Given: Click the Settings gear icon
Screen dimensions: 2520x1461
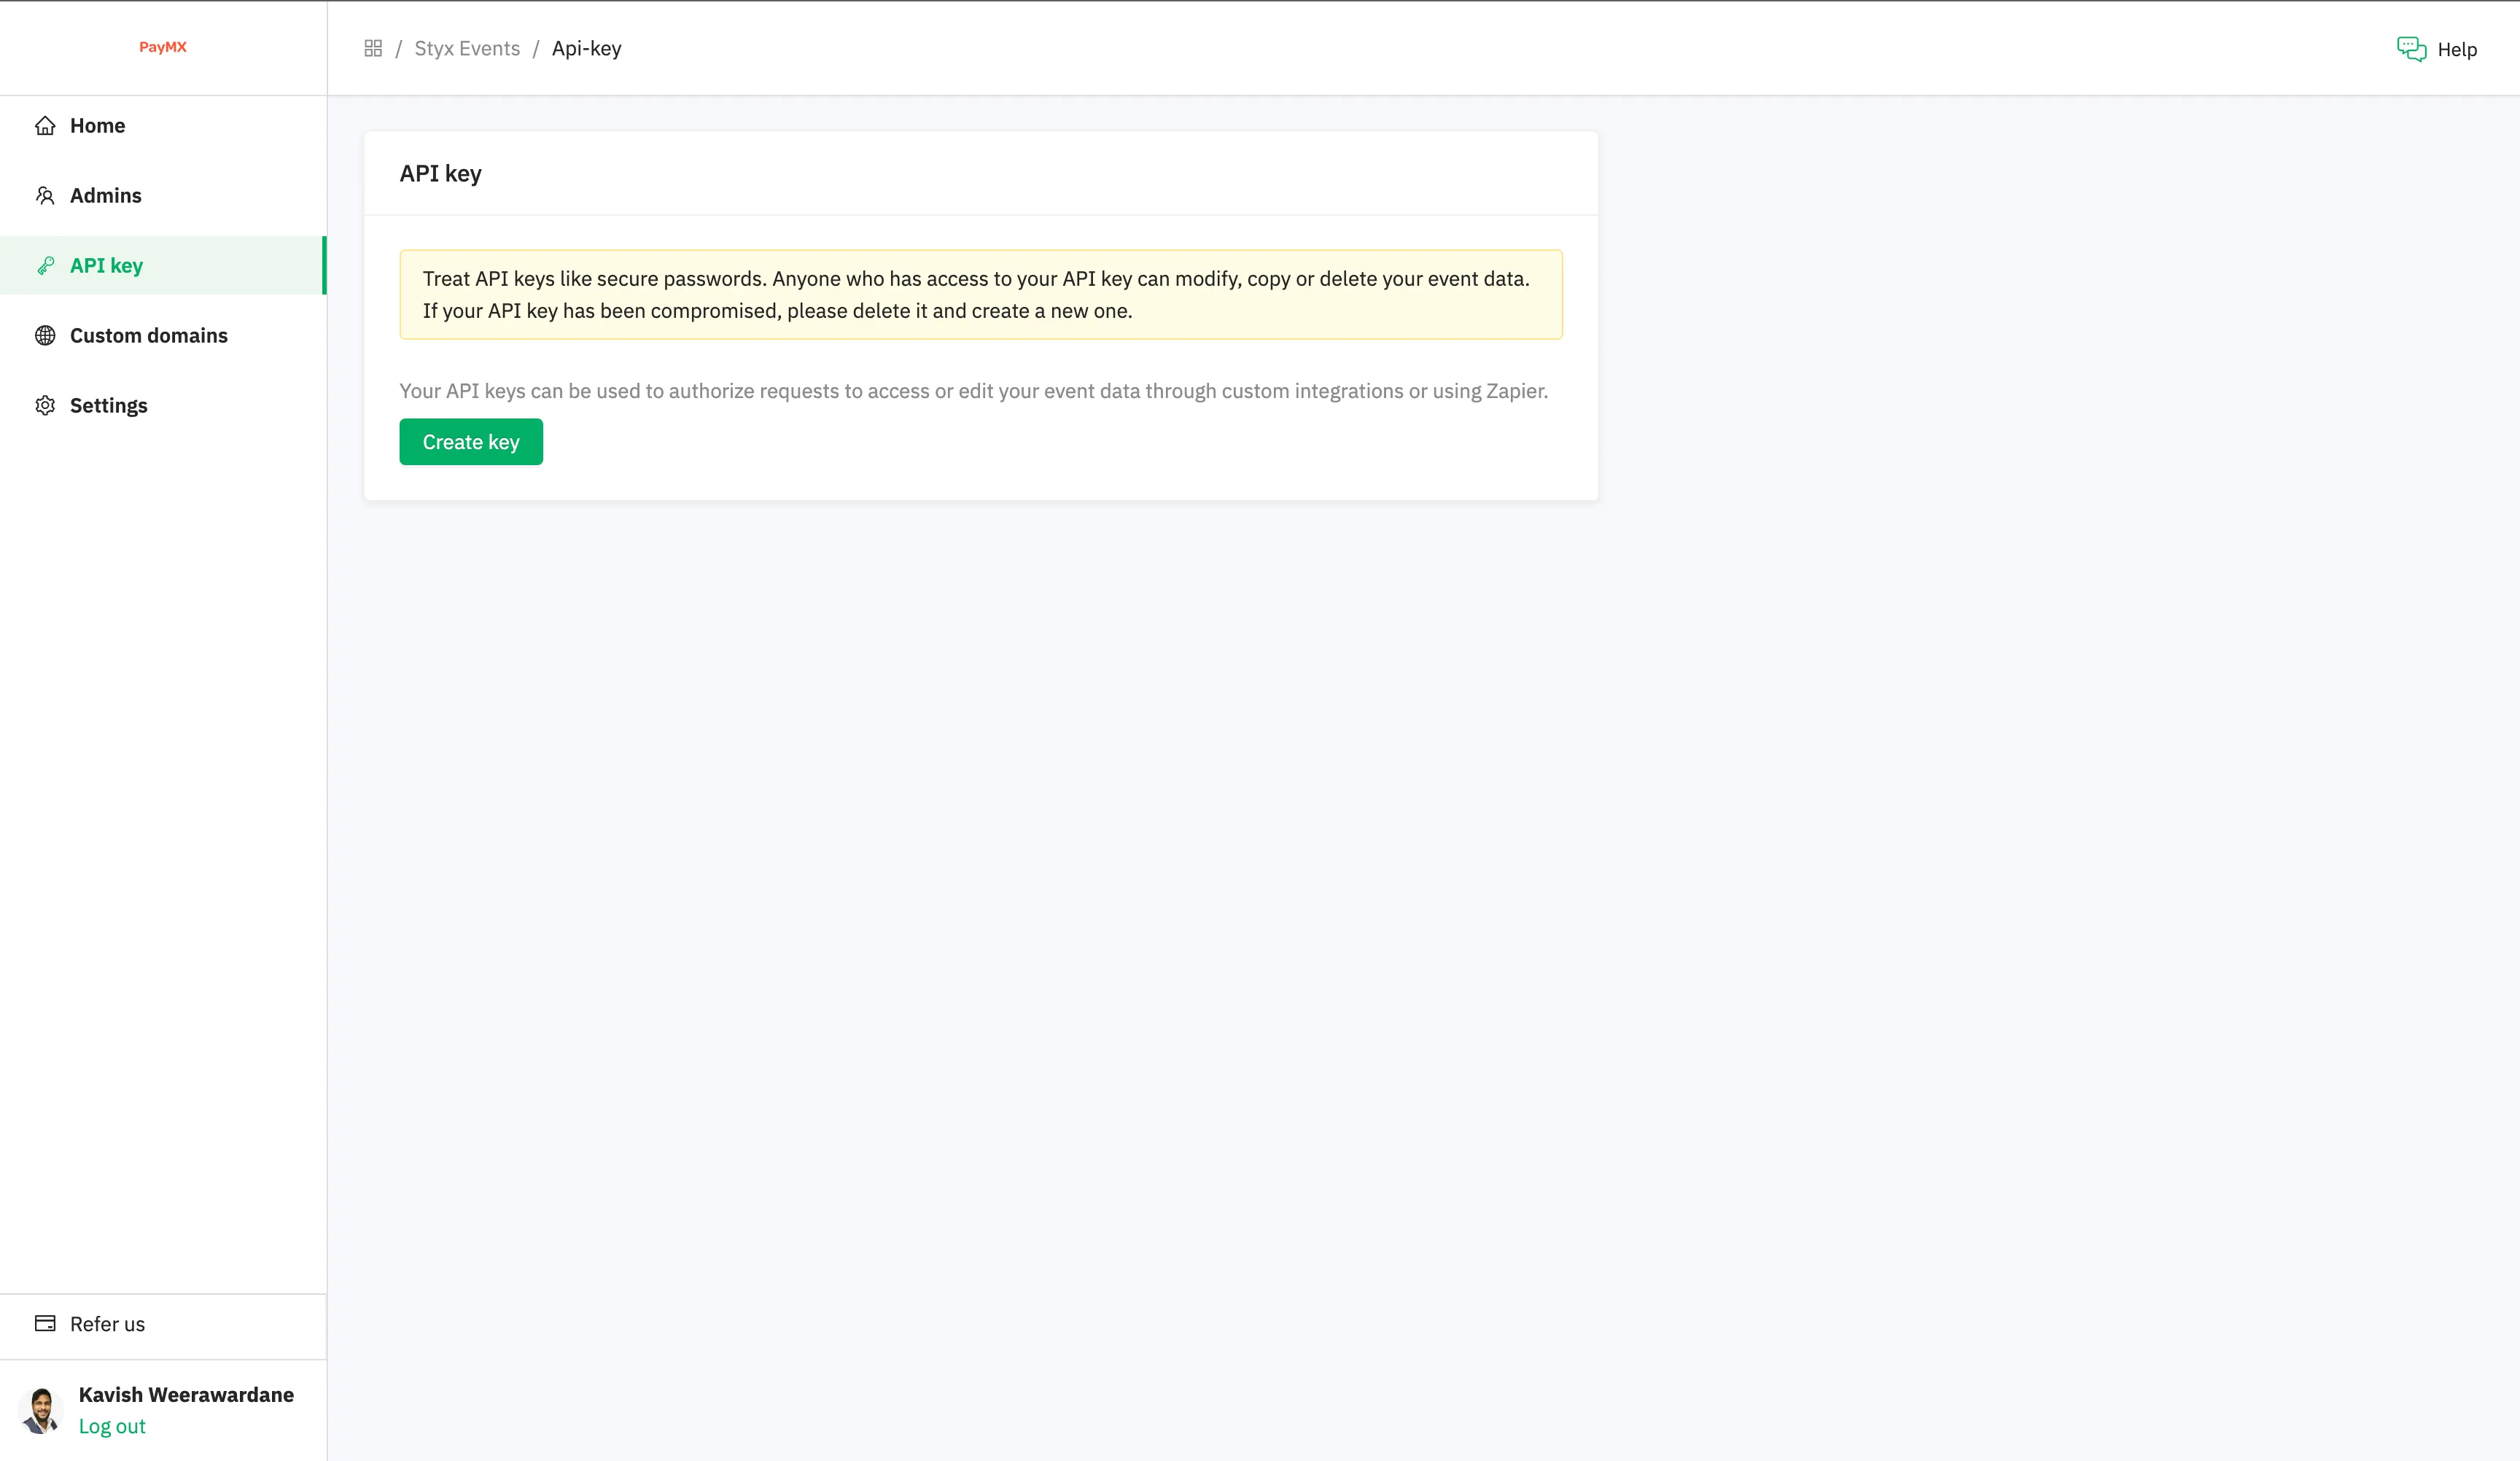Looking at the screenshot, I should pyautogui.click(x=45, y=405).
